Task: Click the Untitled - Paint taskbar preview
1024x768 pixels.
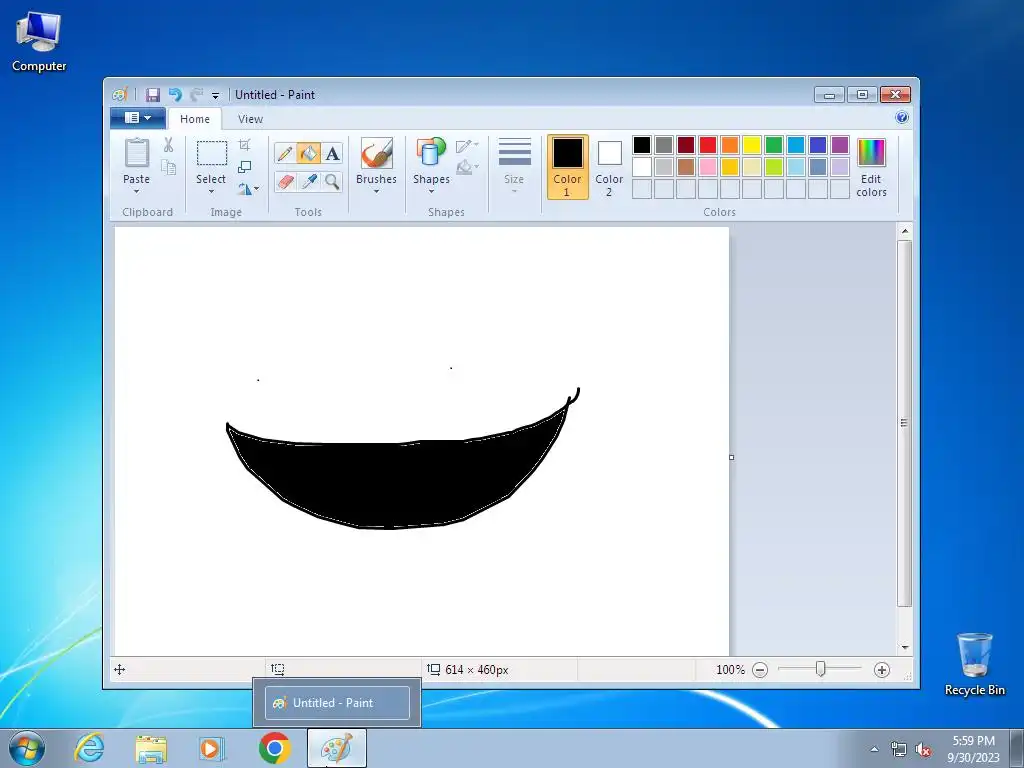Action: click(x=338, y=703)
